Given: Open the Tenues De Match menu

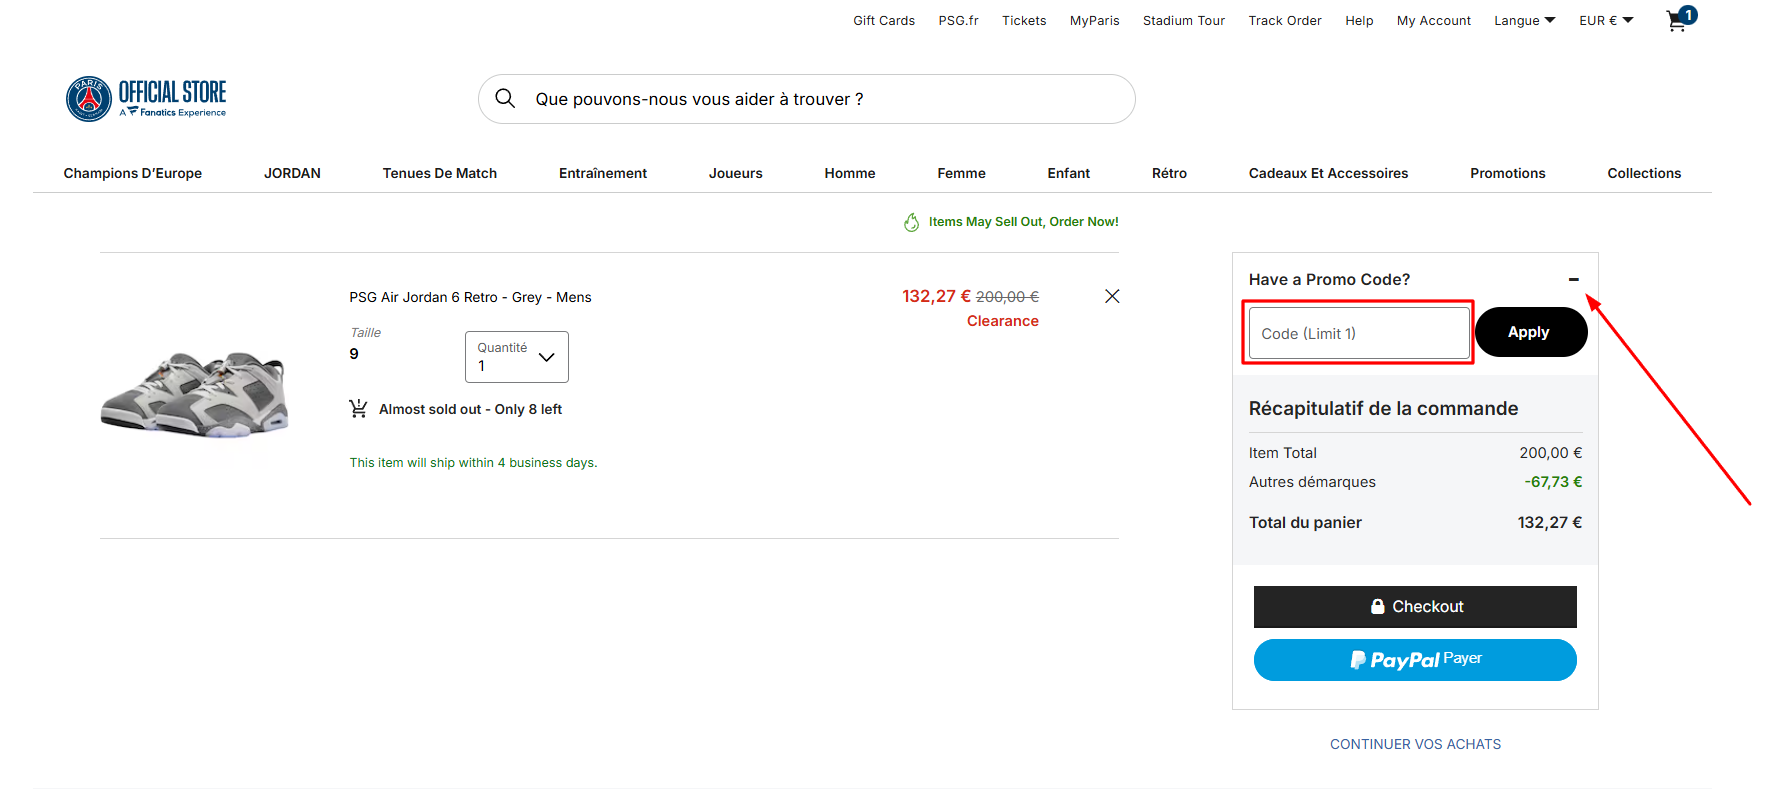Looking at the screenshot, I should click(440, 173).
